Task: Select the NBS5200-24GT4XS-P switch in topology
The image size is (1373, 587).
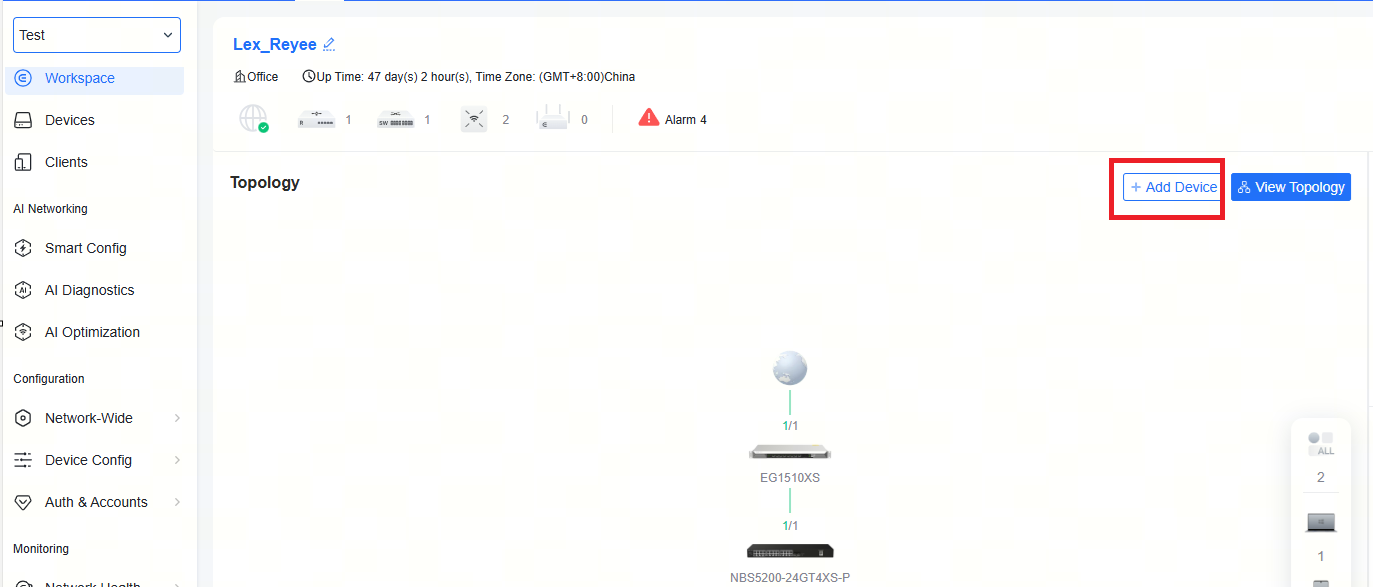Action: coord(789,551)
